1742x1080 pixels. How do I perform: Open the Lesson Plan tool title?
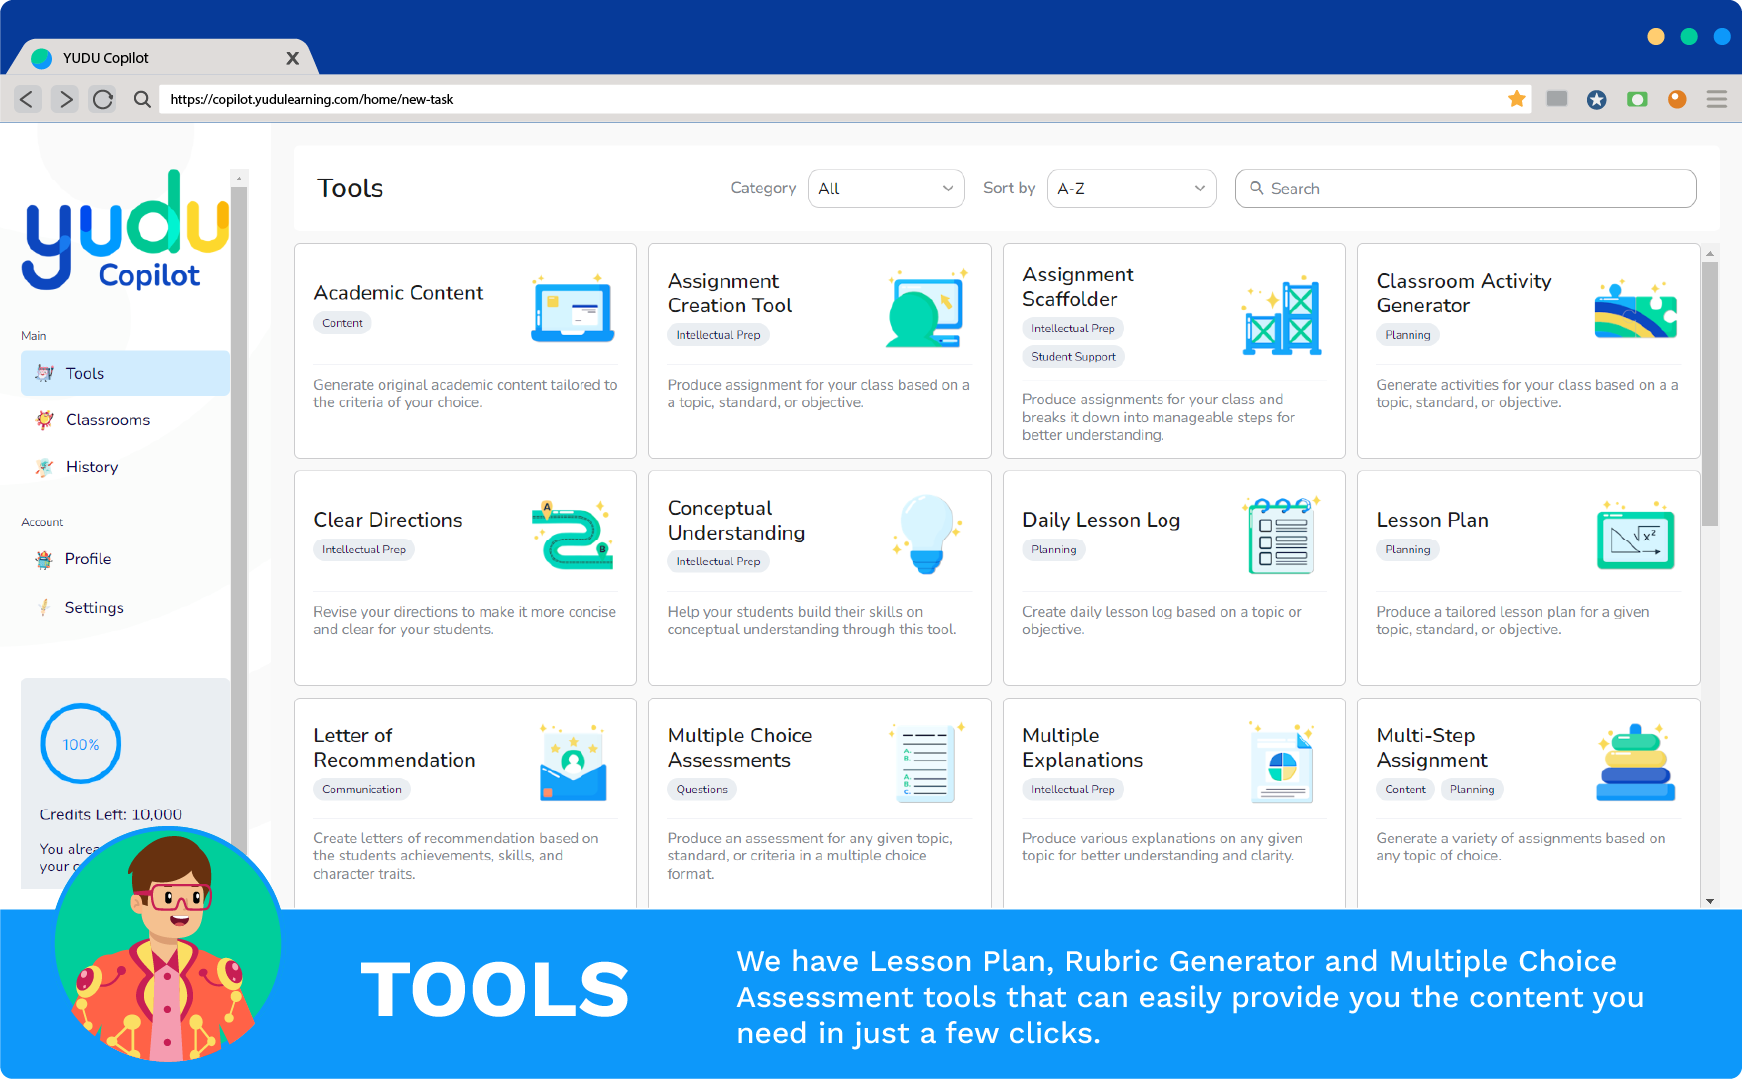(1432, 520)
